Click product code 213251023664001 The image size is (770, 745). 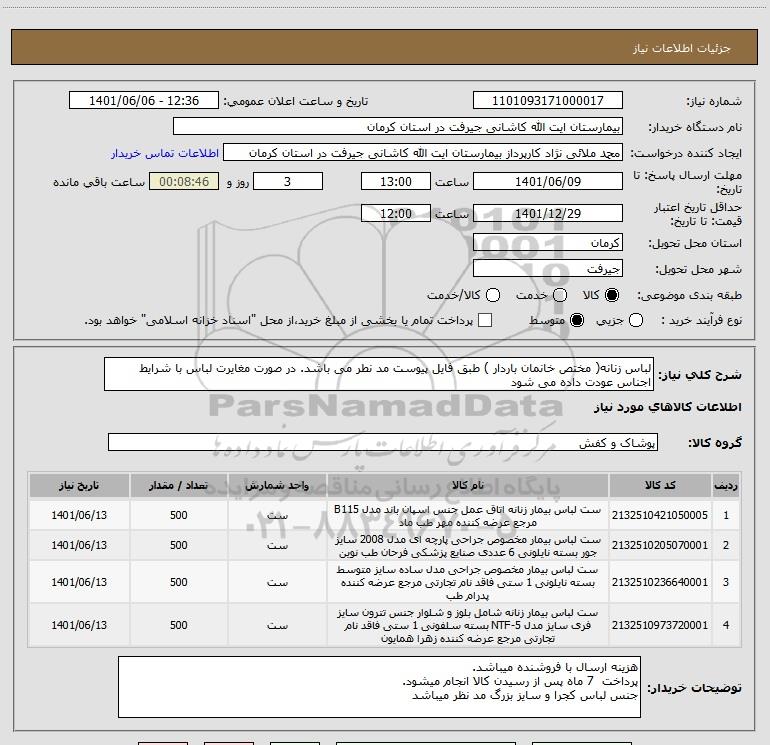click(660, 582)
